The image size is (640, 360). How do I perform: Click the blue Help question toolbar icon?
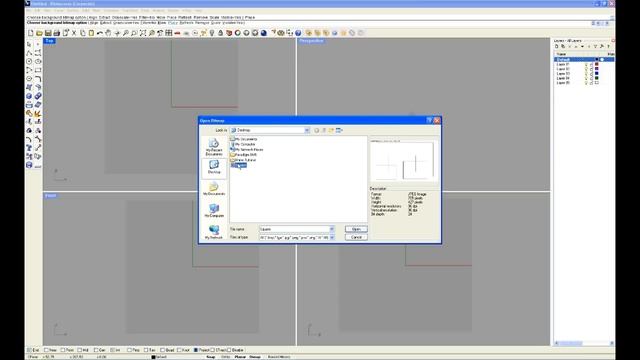298,33
